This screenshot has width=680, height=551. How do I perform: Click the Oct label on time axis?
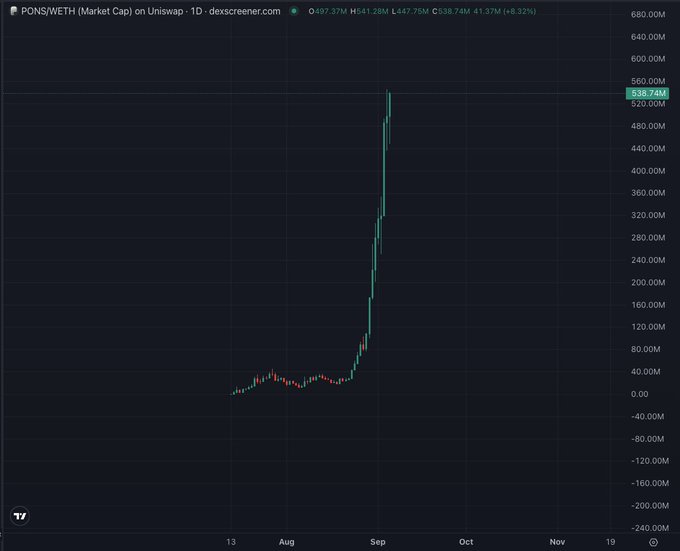pyautogui.click(x=466, y=542)
